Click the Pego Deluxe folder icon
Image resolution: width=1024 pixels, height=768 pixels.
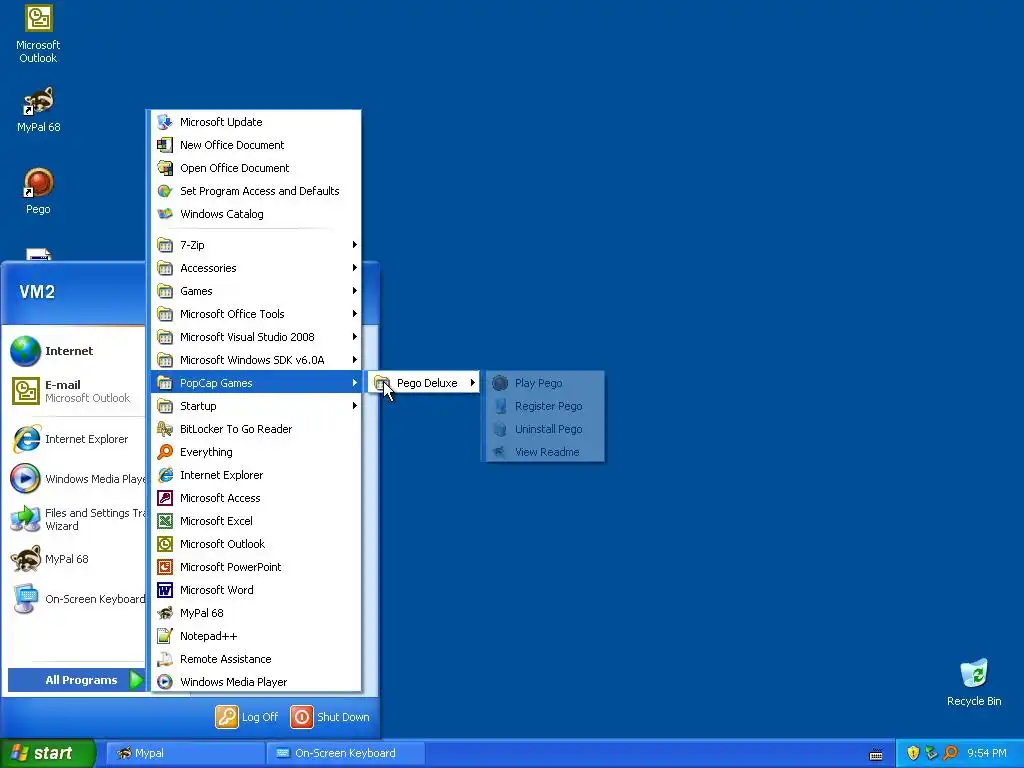pos(382,383)
